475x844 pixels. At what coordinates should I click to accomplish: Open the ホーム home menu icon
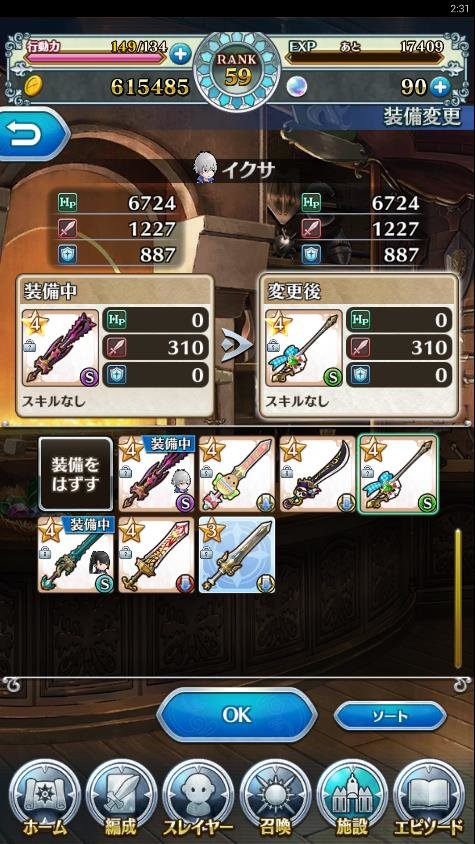[45, 797]
